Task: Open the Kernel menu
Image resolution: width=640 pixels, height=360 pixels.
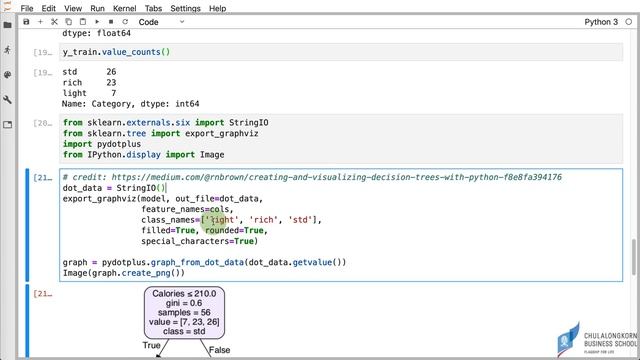Action: [124, 8]
